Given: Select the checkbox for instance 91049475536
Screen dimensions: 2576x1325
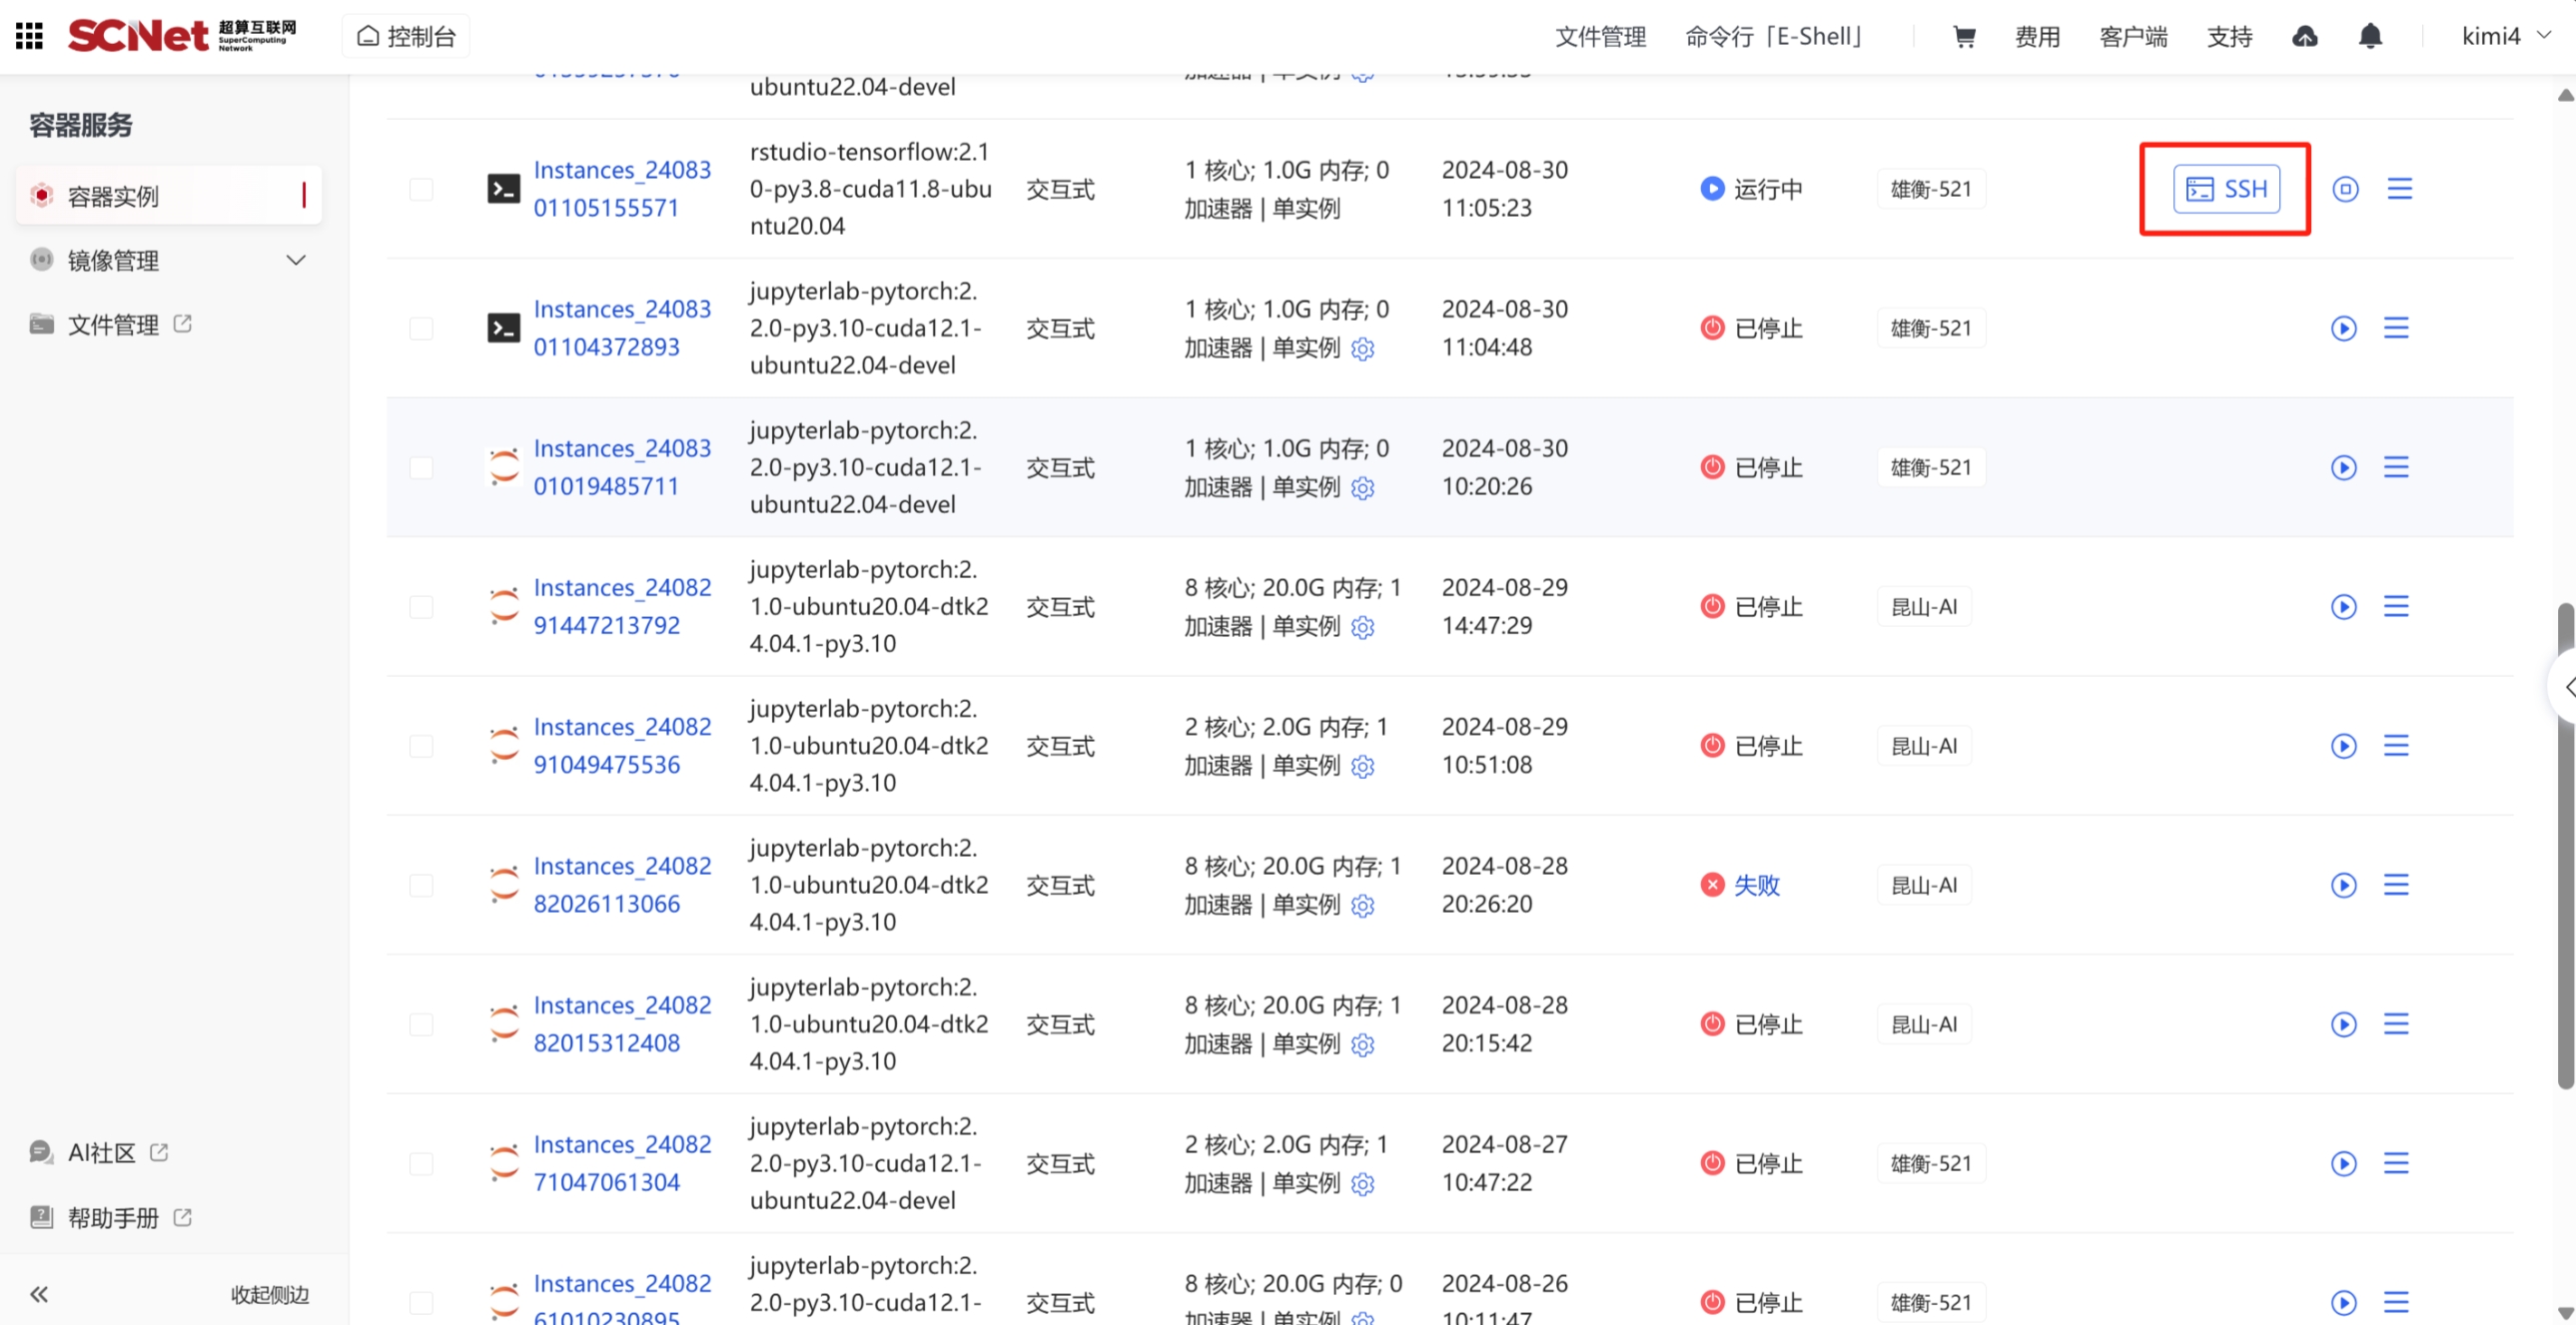Looking at the screenshot, I should click(421, 746).
